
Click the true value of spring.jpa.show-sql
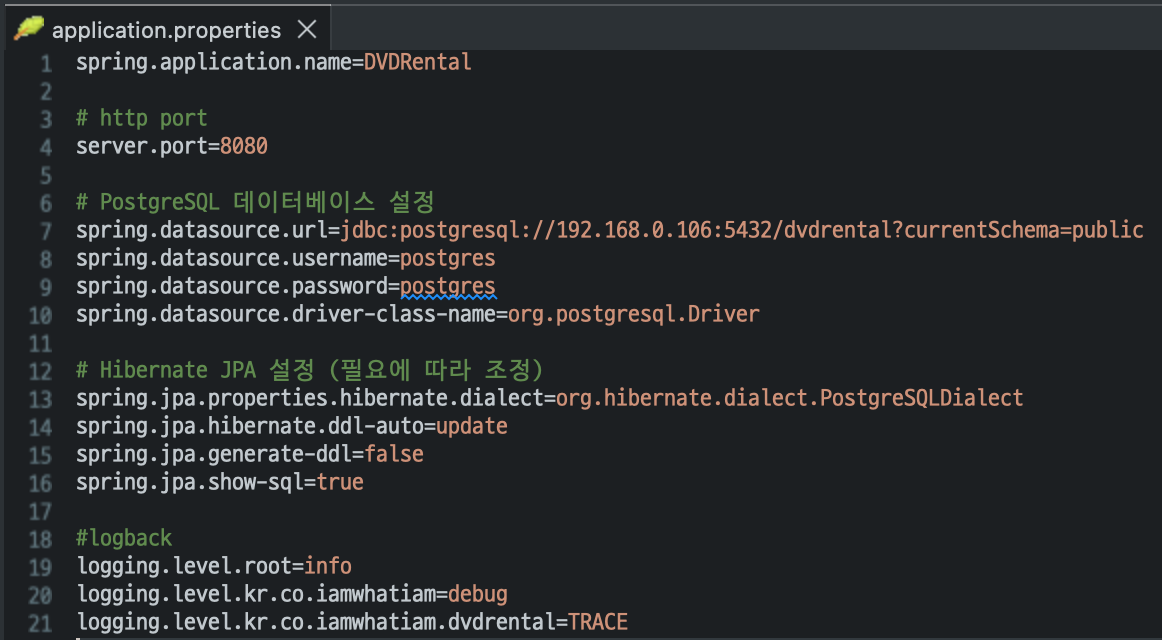pos(340,481)
